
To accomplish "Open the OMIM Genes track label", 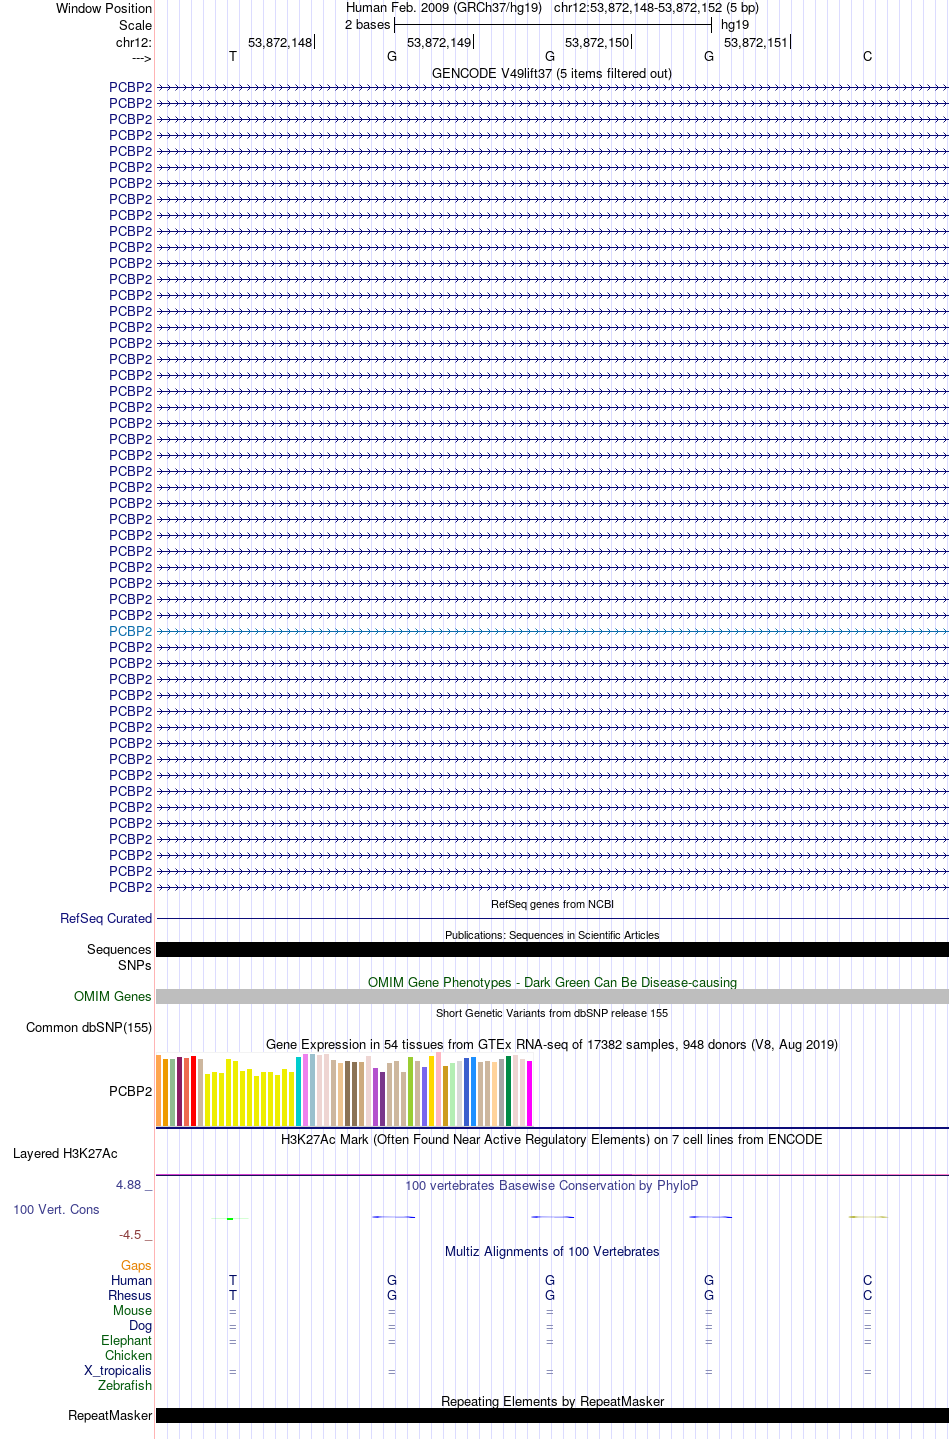I will point(113,997).
